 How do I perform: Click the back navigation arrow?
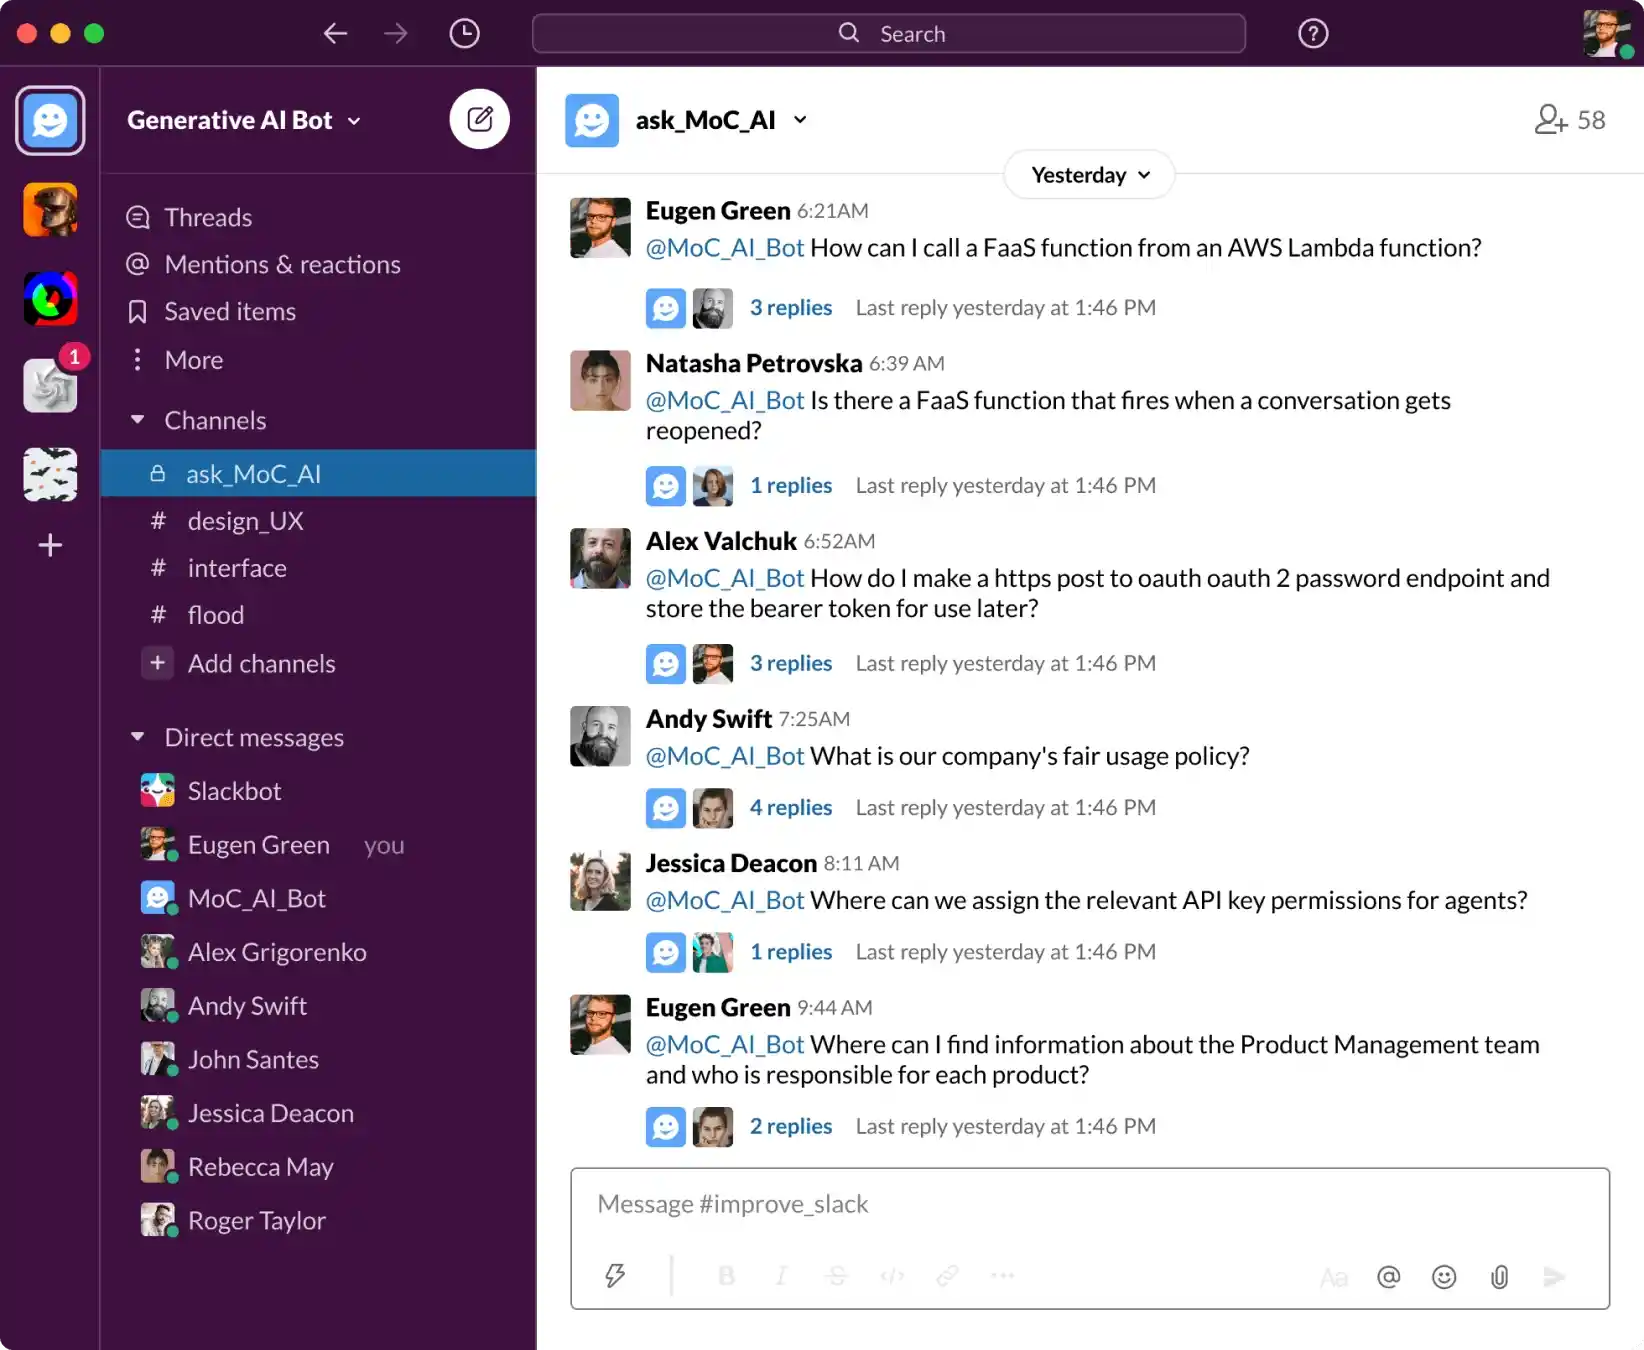(x=335, y=34)
